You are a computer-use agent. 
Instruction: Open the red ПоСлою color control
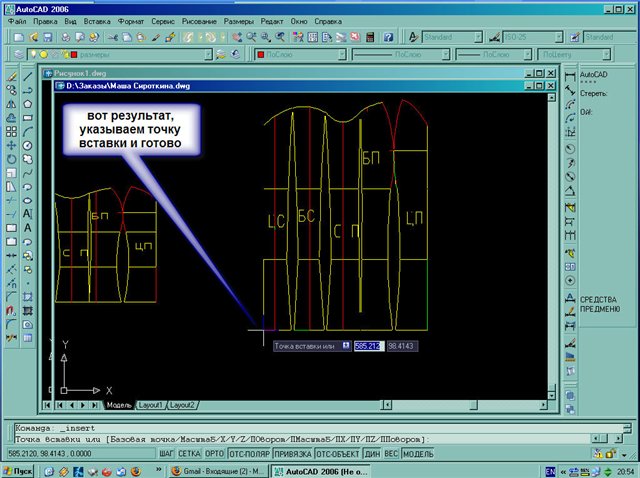300,55
